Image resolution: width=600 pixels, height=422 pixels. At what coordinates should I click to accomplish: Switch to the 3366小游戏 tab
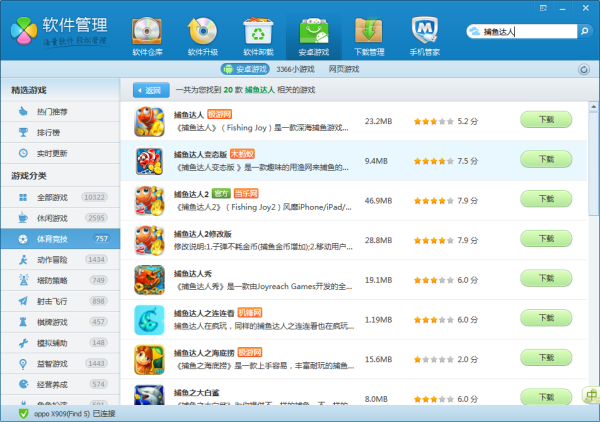[295, 69]
